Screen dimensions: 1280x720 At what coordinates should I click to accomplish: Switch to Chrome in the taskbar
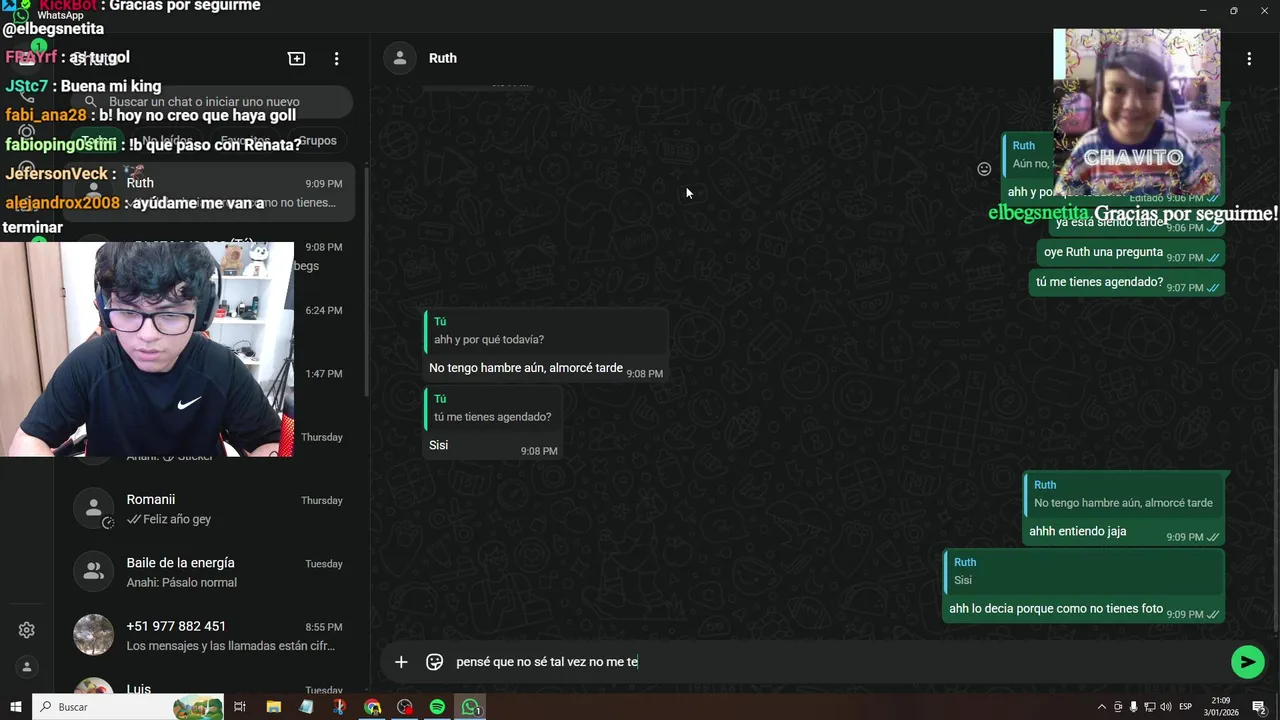point(372,707)
